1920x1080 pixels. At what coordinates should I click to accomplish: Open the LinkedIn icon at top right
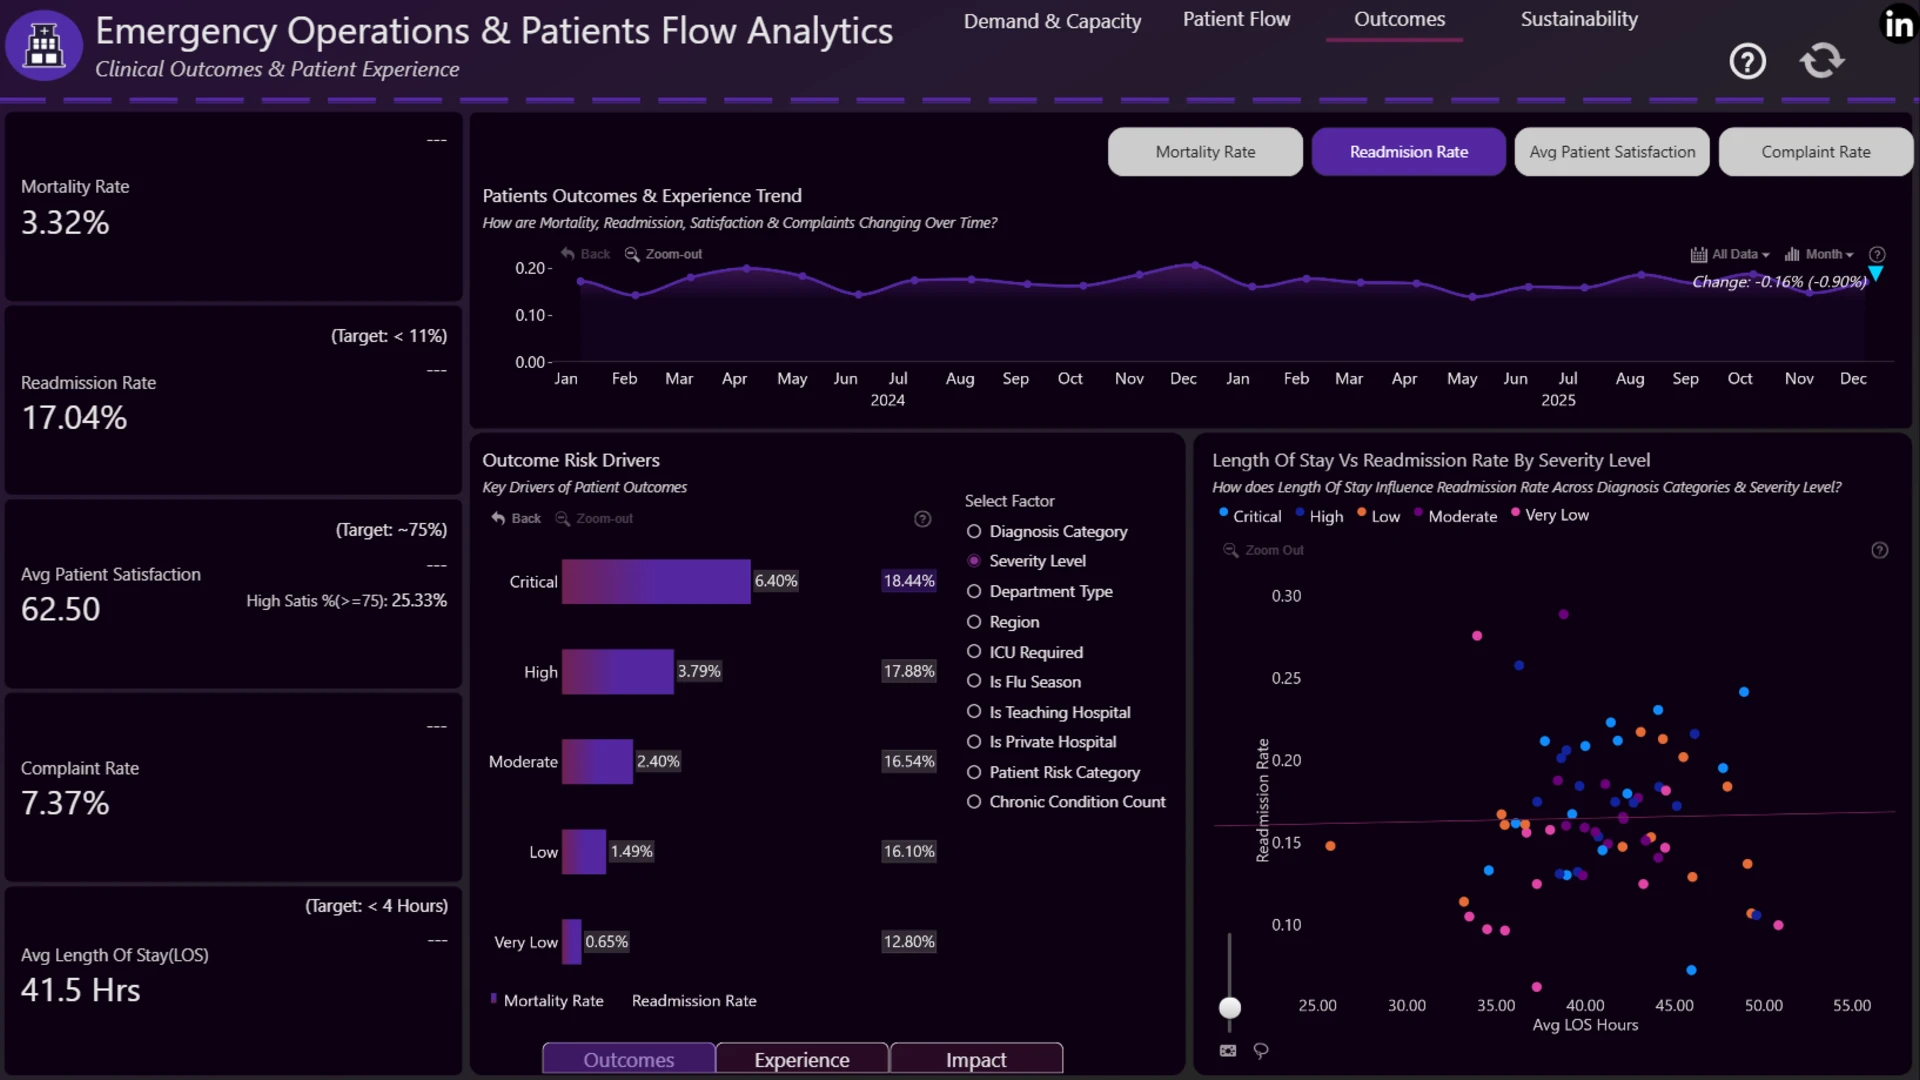pos(1898,24)
